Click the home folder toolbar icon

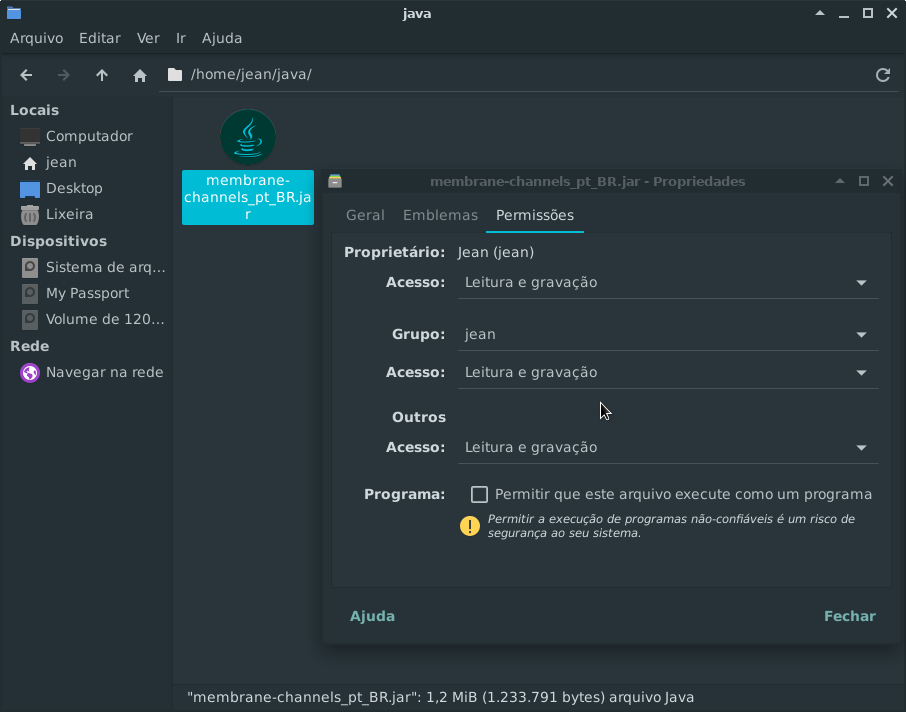[x=140, y=75]
